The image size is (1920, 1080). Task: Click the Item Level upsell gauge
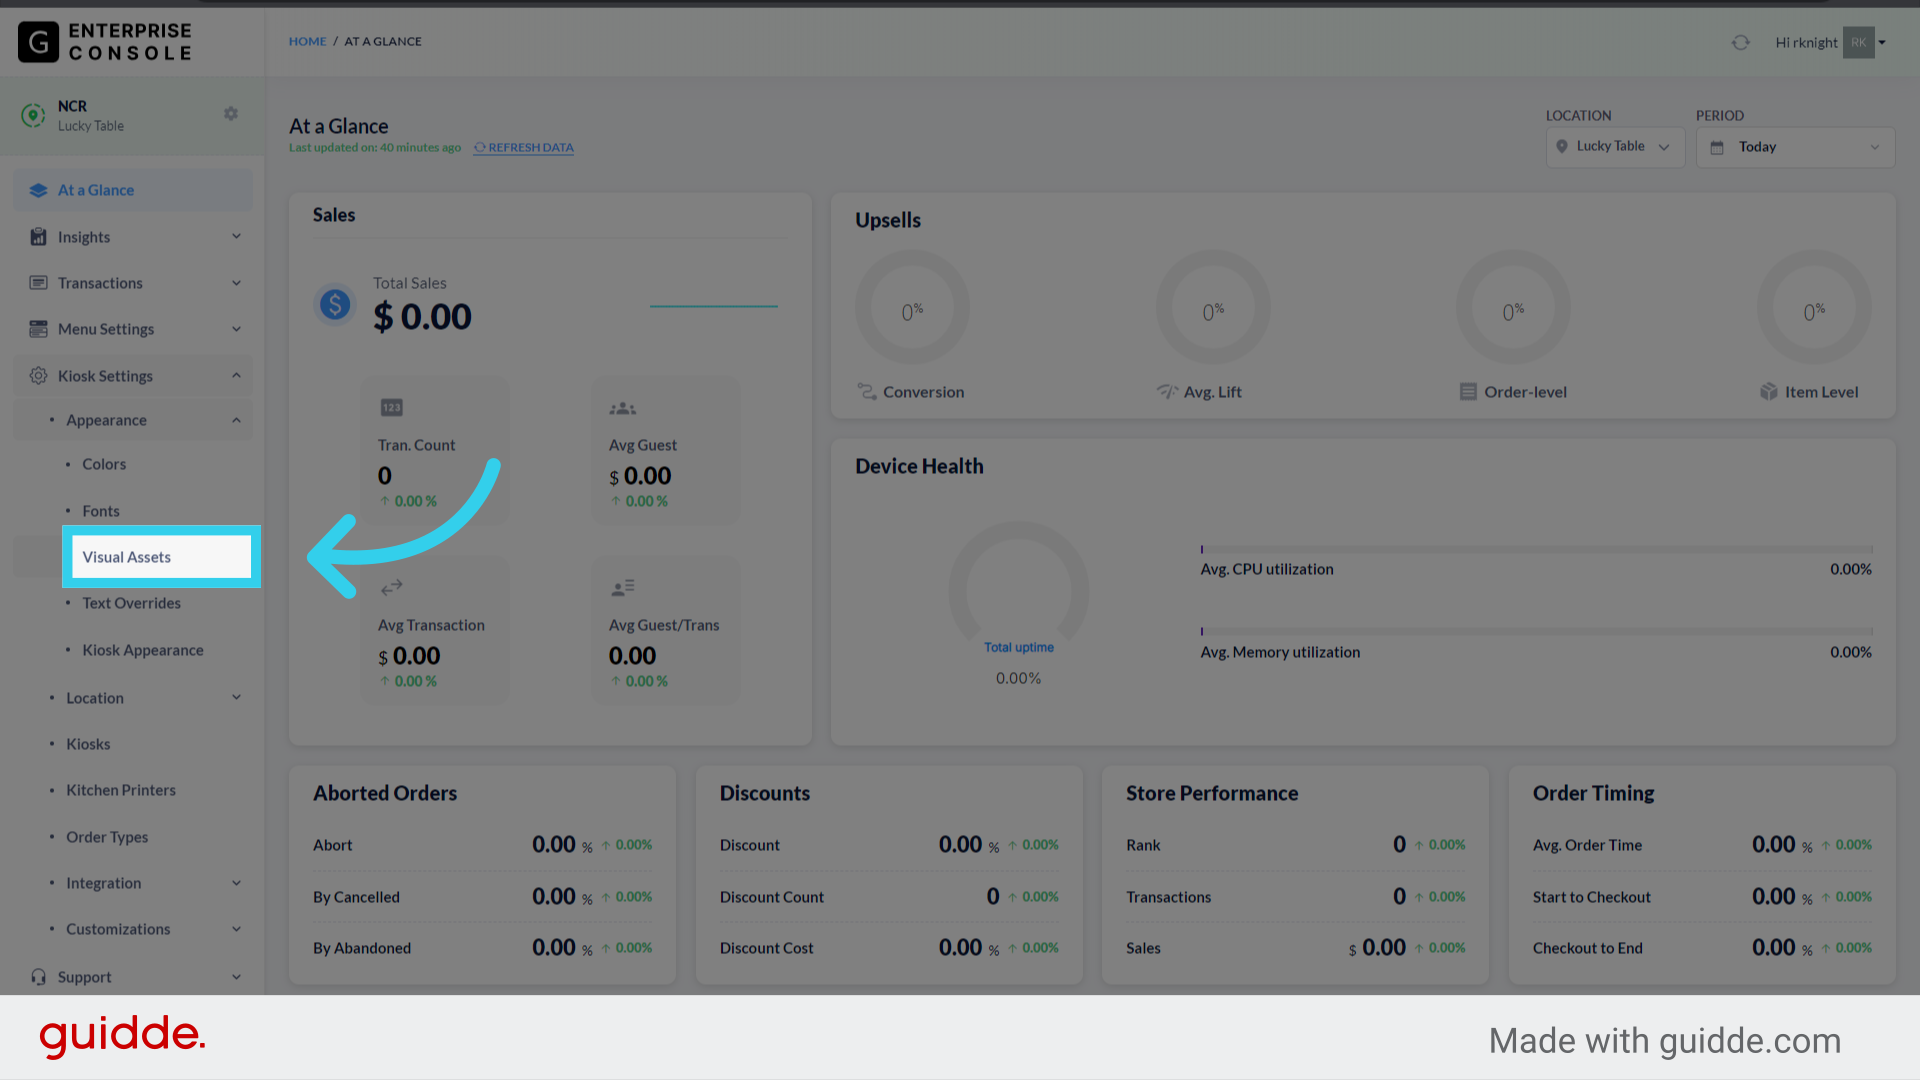pyautogui.click(x=1814, y=307)
